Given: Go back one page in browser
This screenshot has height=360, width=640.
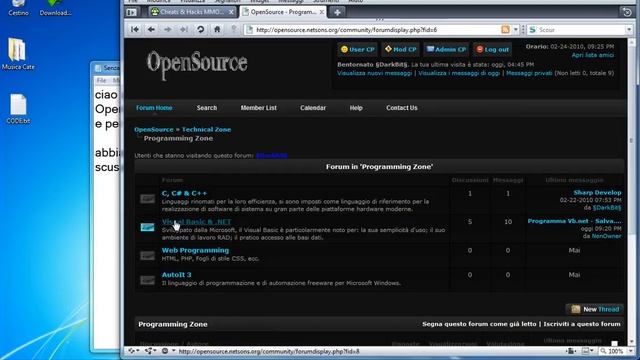Looking at the screenshot, I should [151, 29].
